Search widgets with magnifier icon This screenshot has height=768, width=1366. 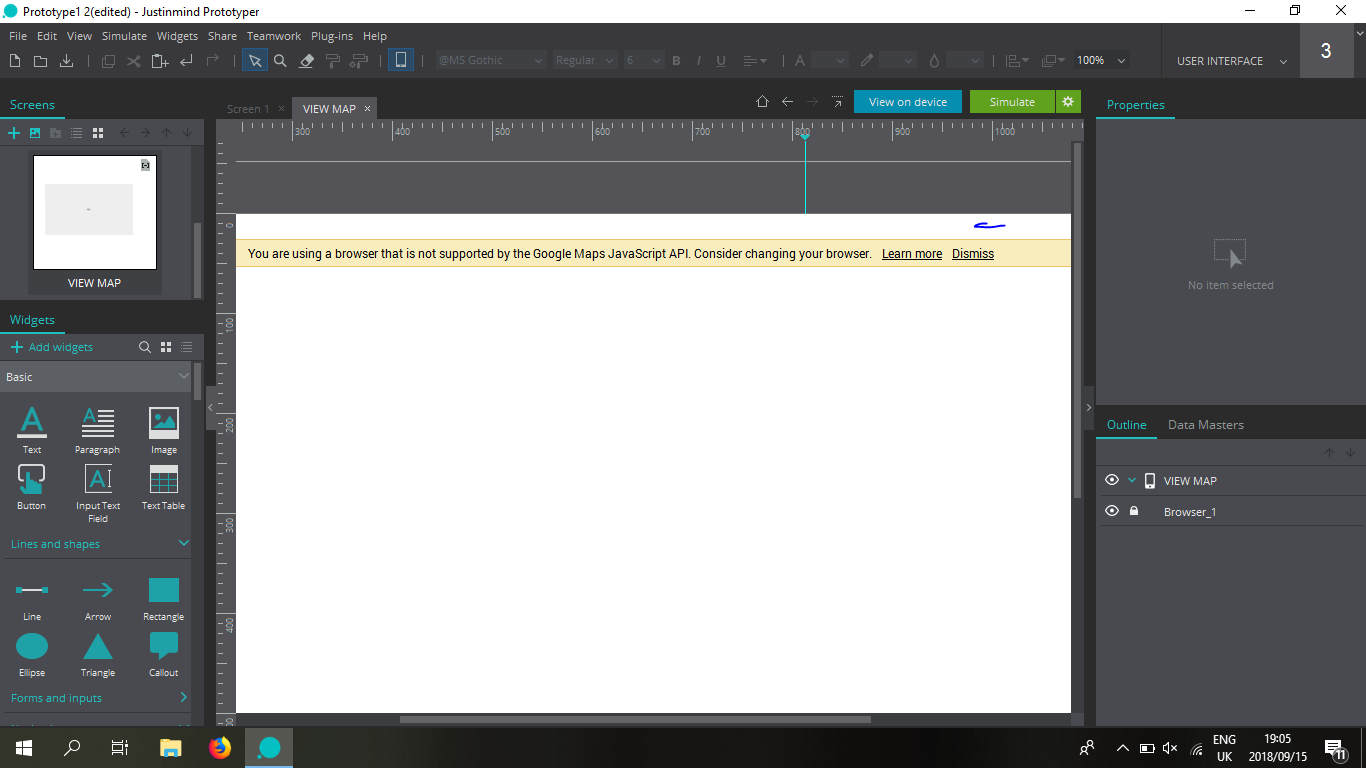coord(145,347)
